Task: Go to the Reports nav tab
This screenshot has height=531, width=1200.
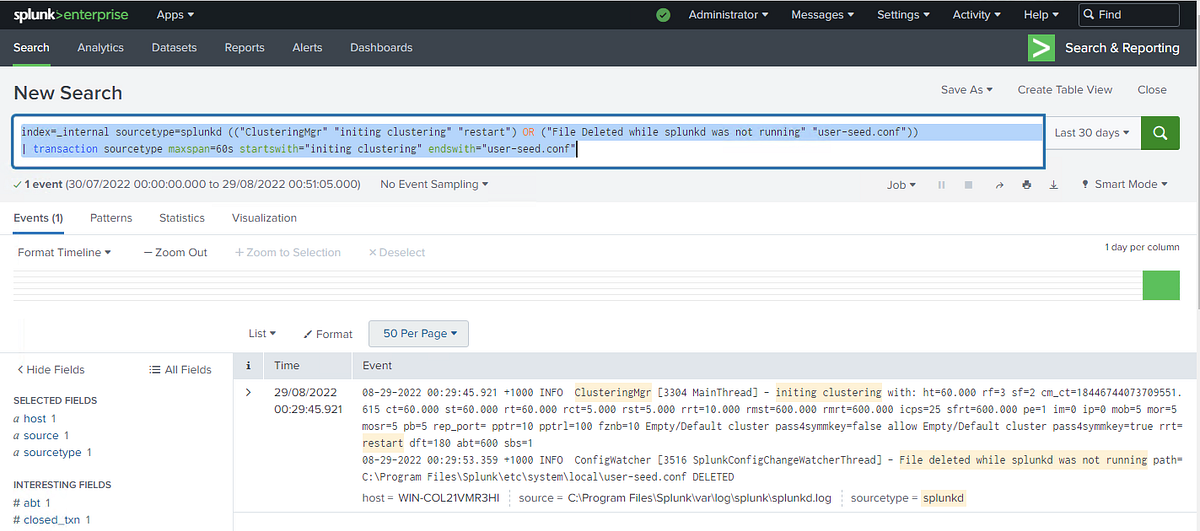Action: click(x=245, y=48)
